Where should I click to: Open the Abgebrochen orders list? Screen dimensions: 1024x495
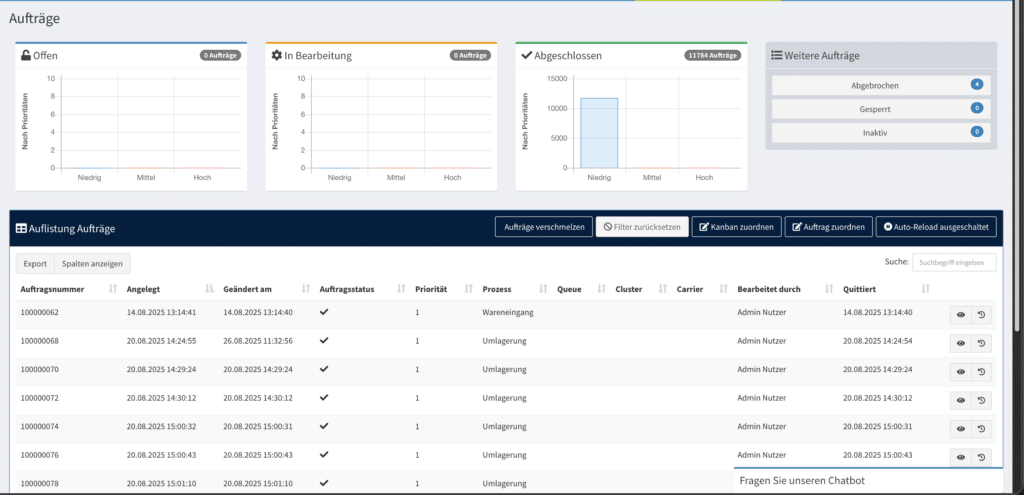(x=880, y=85)
